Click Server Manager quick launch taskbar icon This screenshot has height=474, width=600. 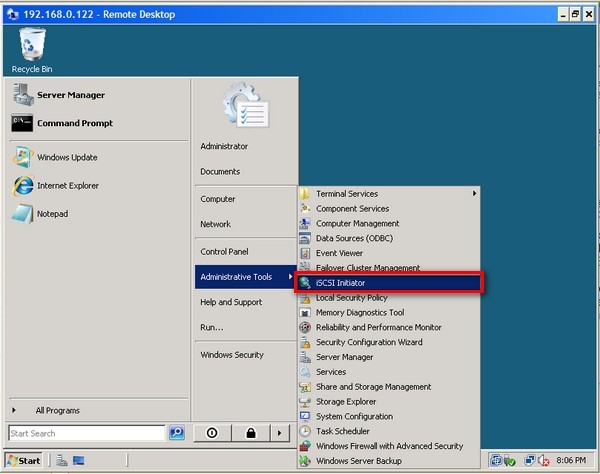(62, 460)
